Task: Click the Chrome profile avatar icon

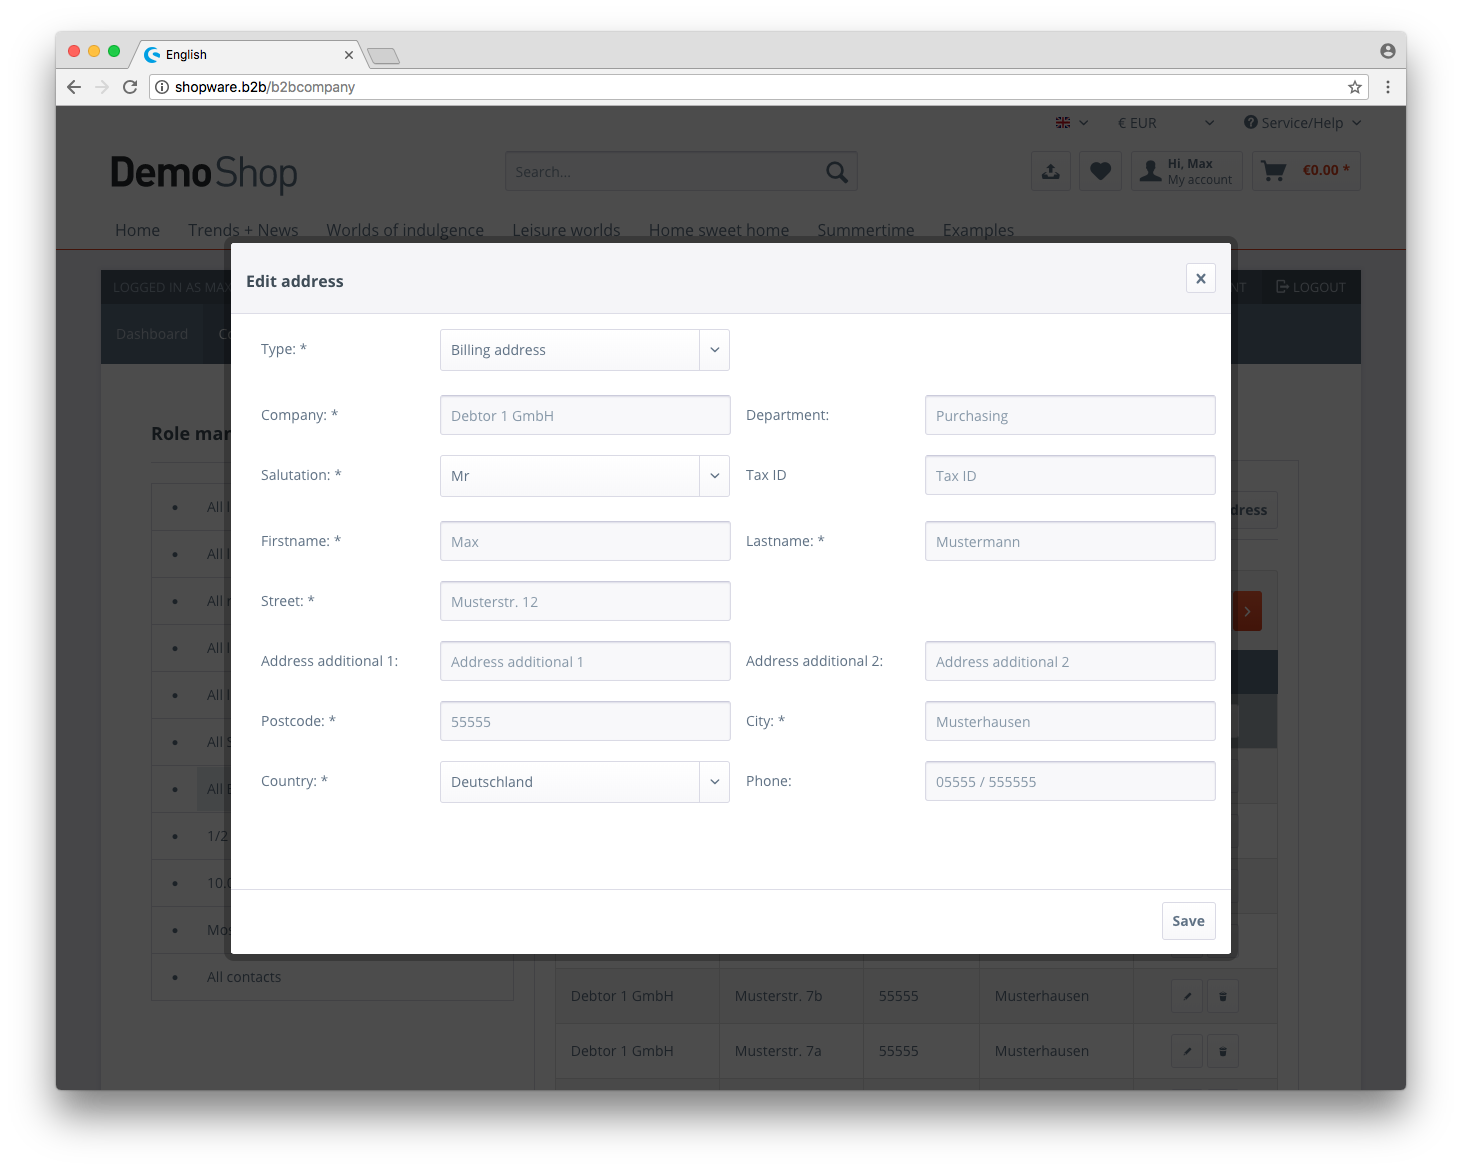Action: point(1387,51)
